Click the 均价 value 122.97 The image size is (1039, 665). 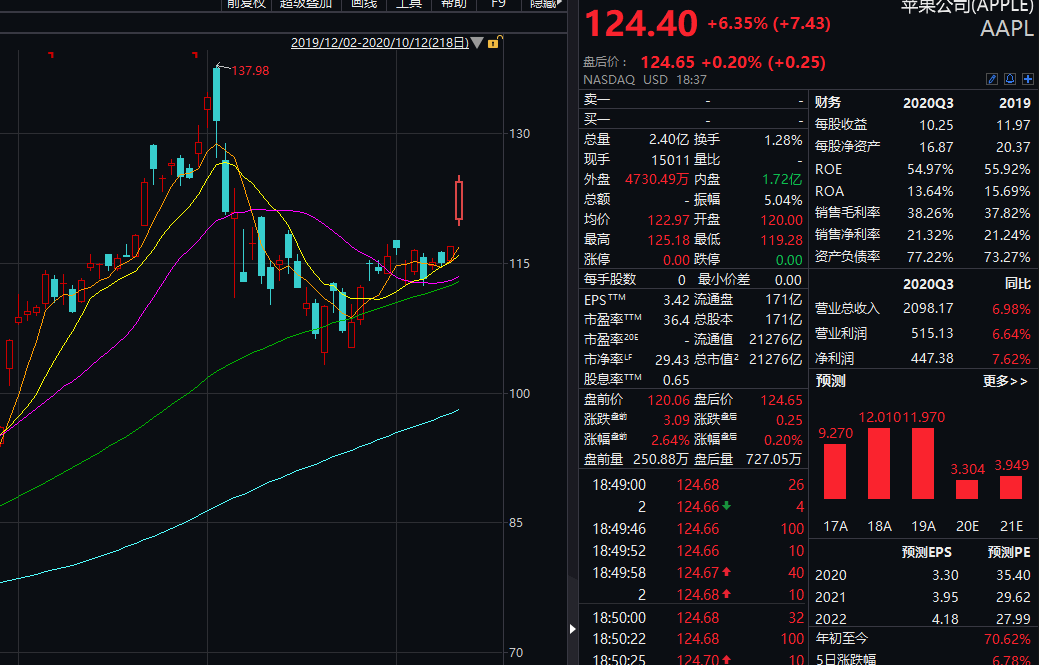[669, 219]
